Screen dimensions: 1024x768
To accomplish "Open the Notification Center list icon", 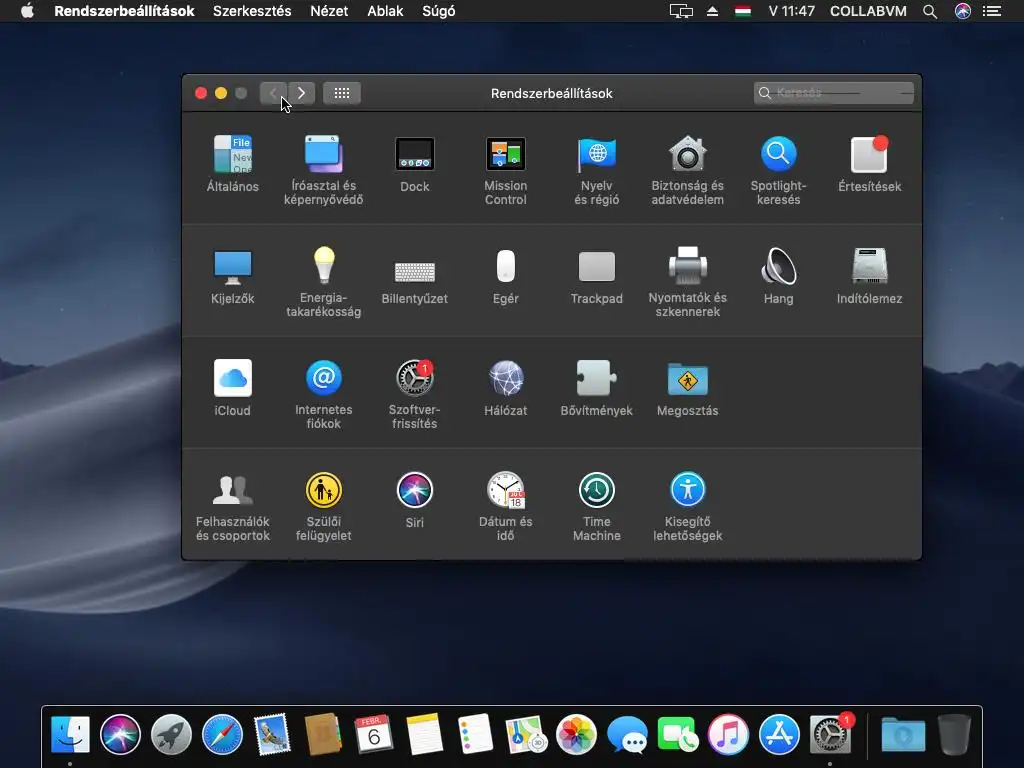I will pos(992,11).
